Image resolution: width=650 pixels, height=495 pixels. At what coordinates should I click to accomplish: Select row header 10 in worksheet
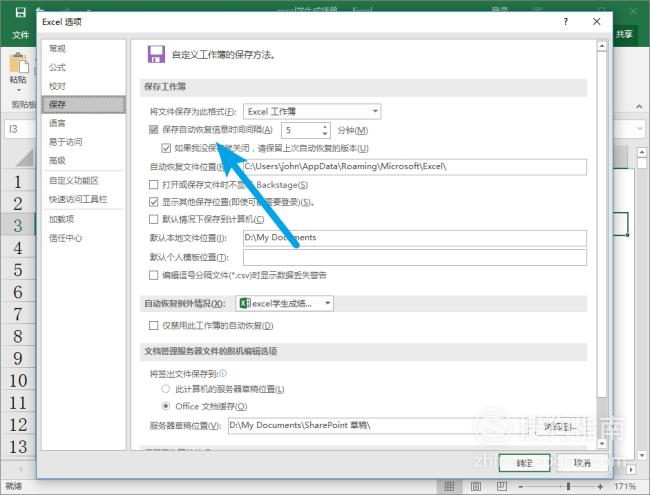18,381
